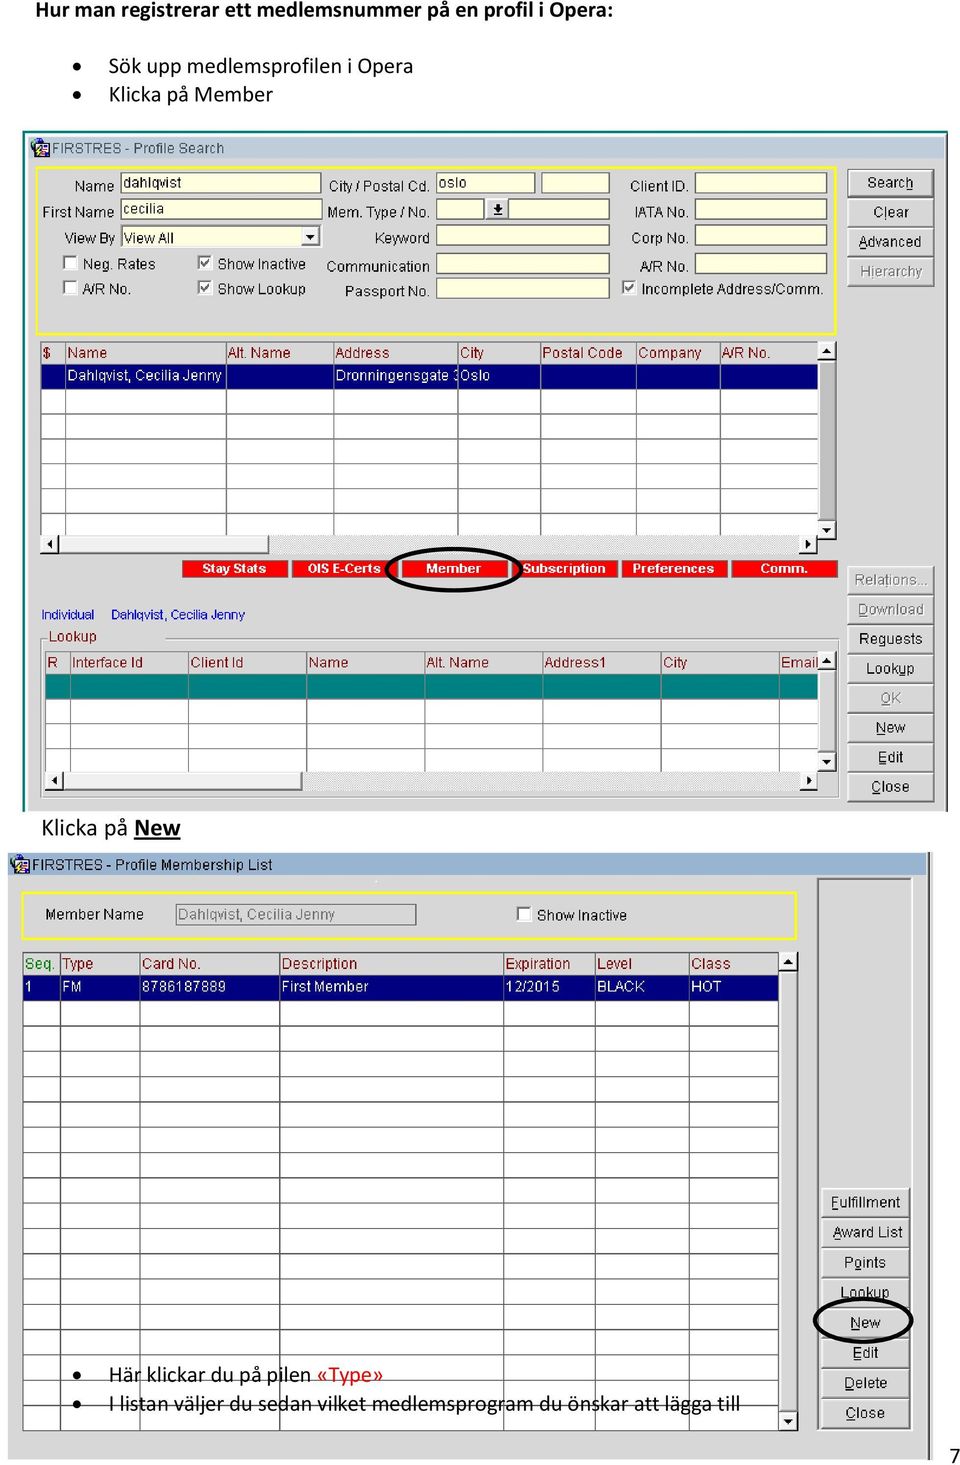Image resolution: width=960 pixels, height=1465 pixels.
Task: Click Member Name field in Membership List
Action: click(x=296, y=914)
